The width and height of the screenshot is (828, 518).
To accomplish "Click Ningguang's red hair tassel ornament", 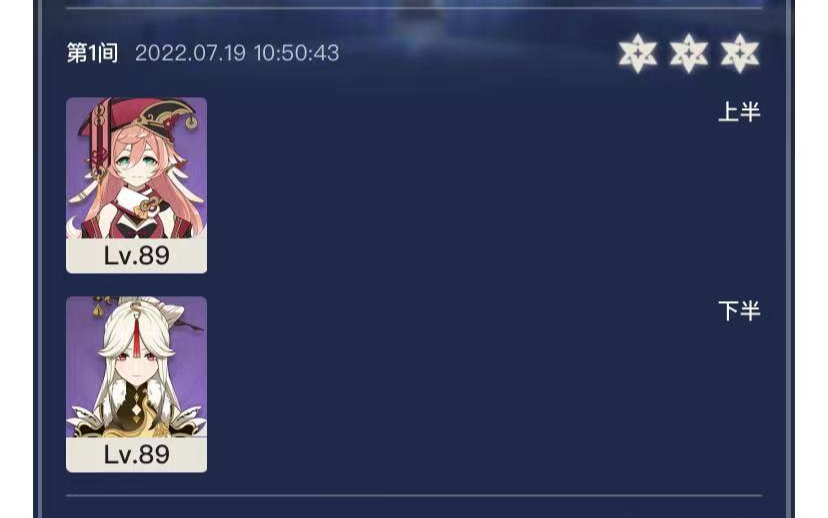I will [137, 335].
